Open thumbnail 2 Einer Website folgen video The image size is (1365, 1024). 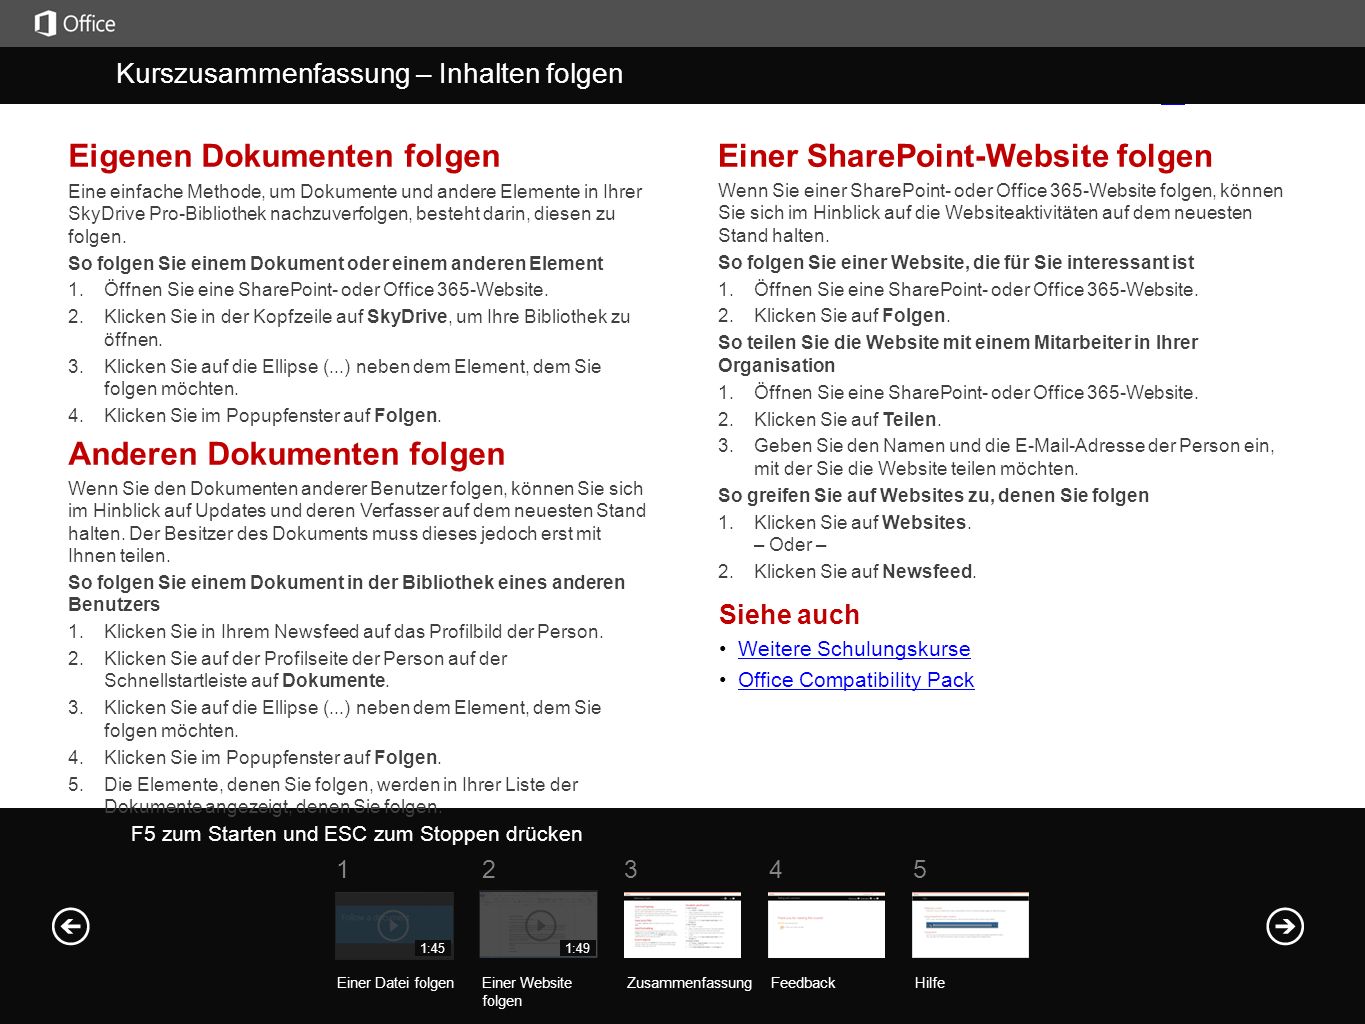[x=538, y=925]
